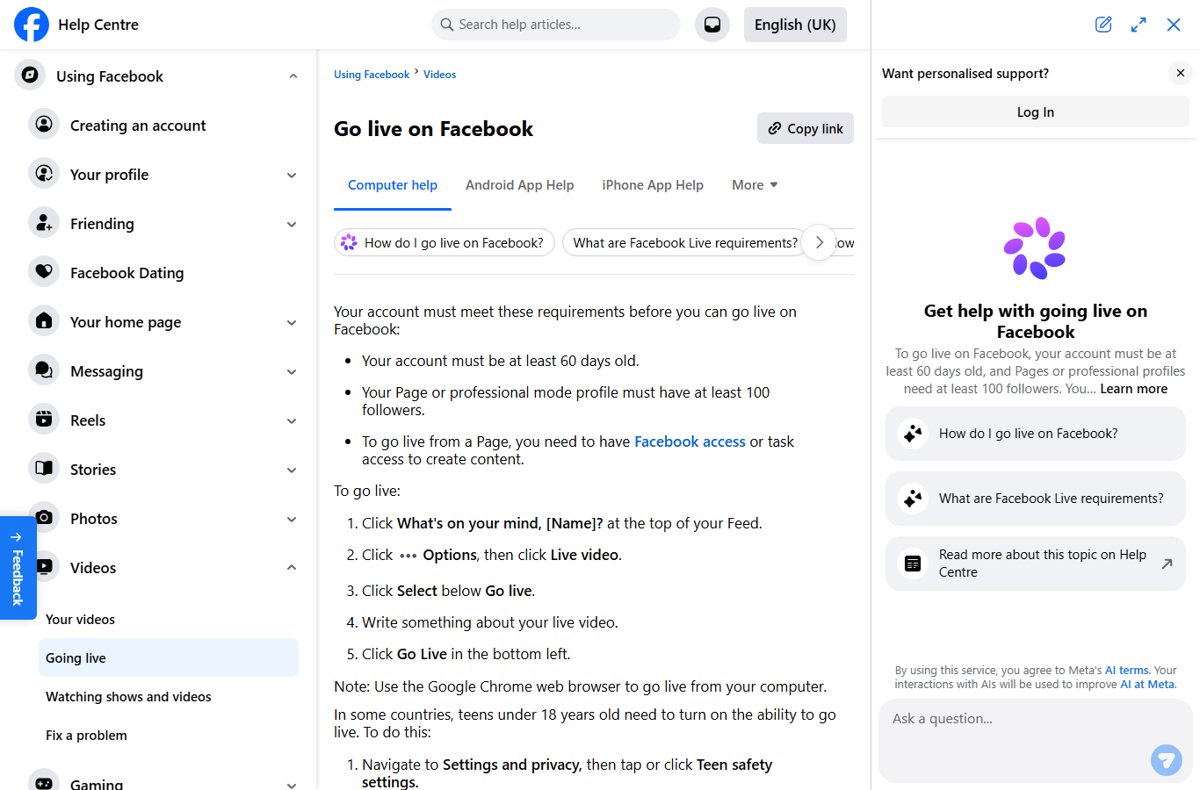
Task: Open the English (UK) language selector
Action: (x=795, y=25)
